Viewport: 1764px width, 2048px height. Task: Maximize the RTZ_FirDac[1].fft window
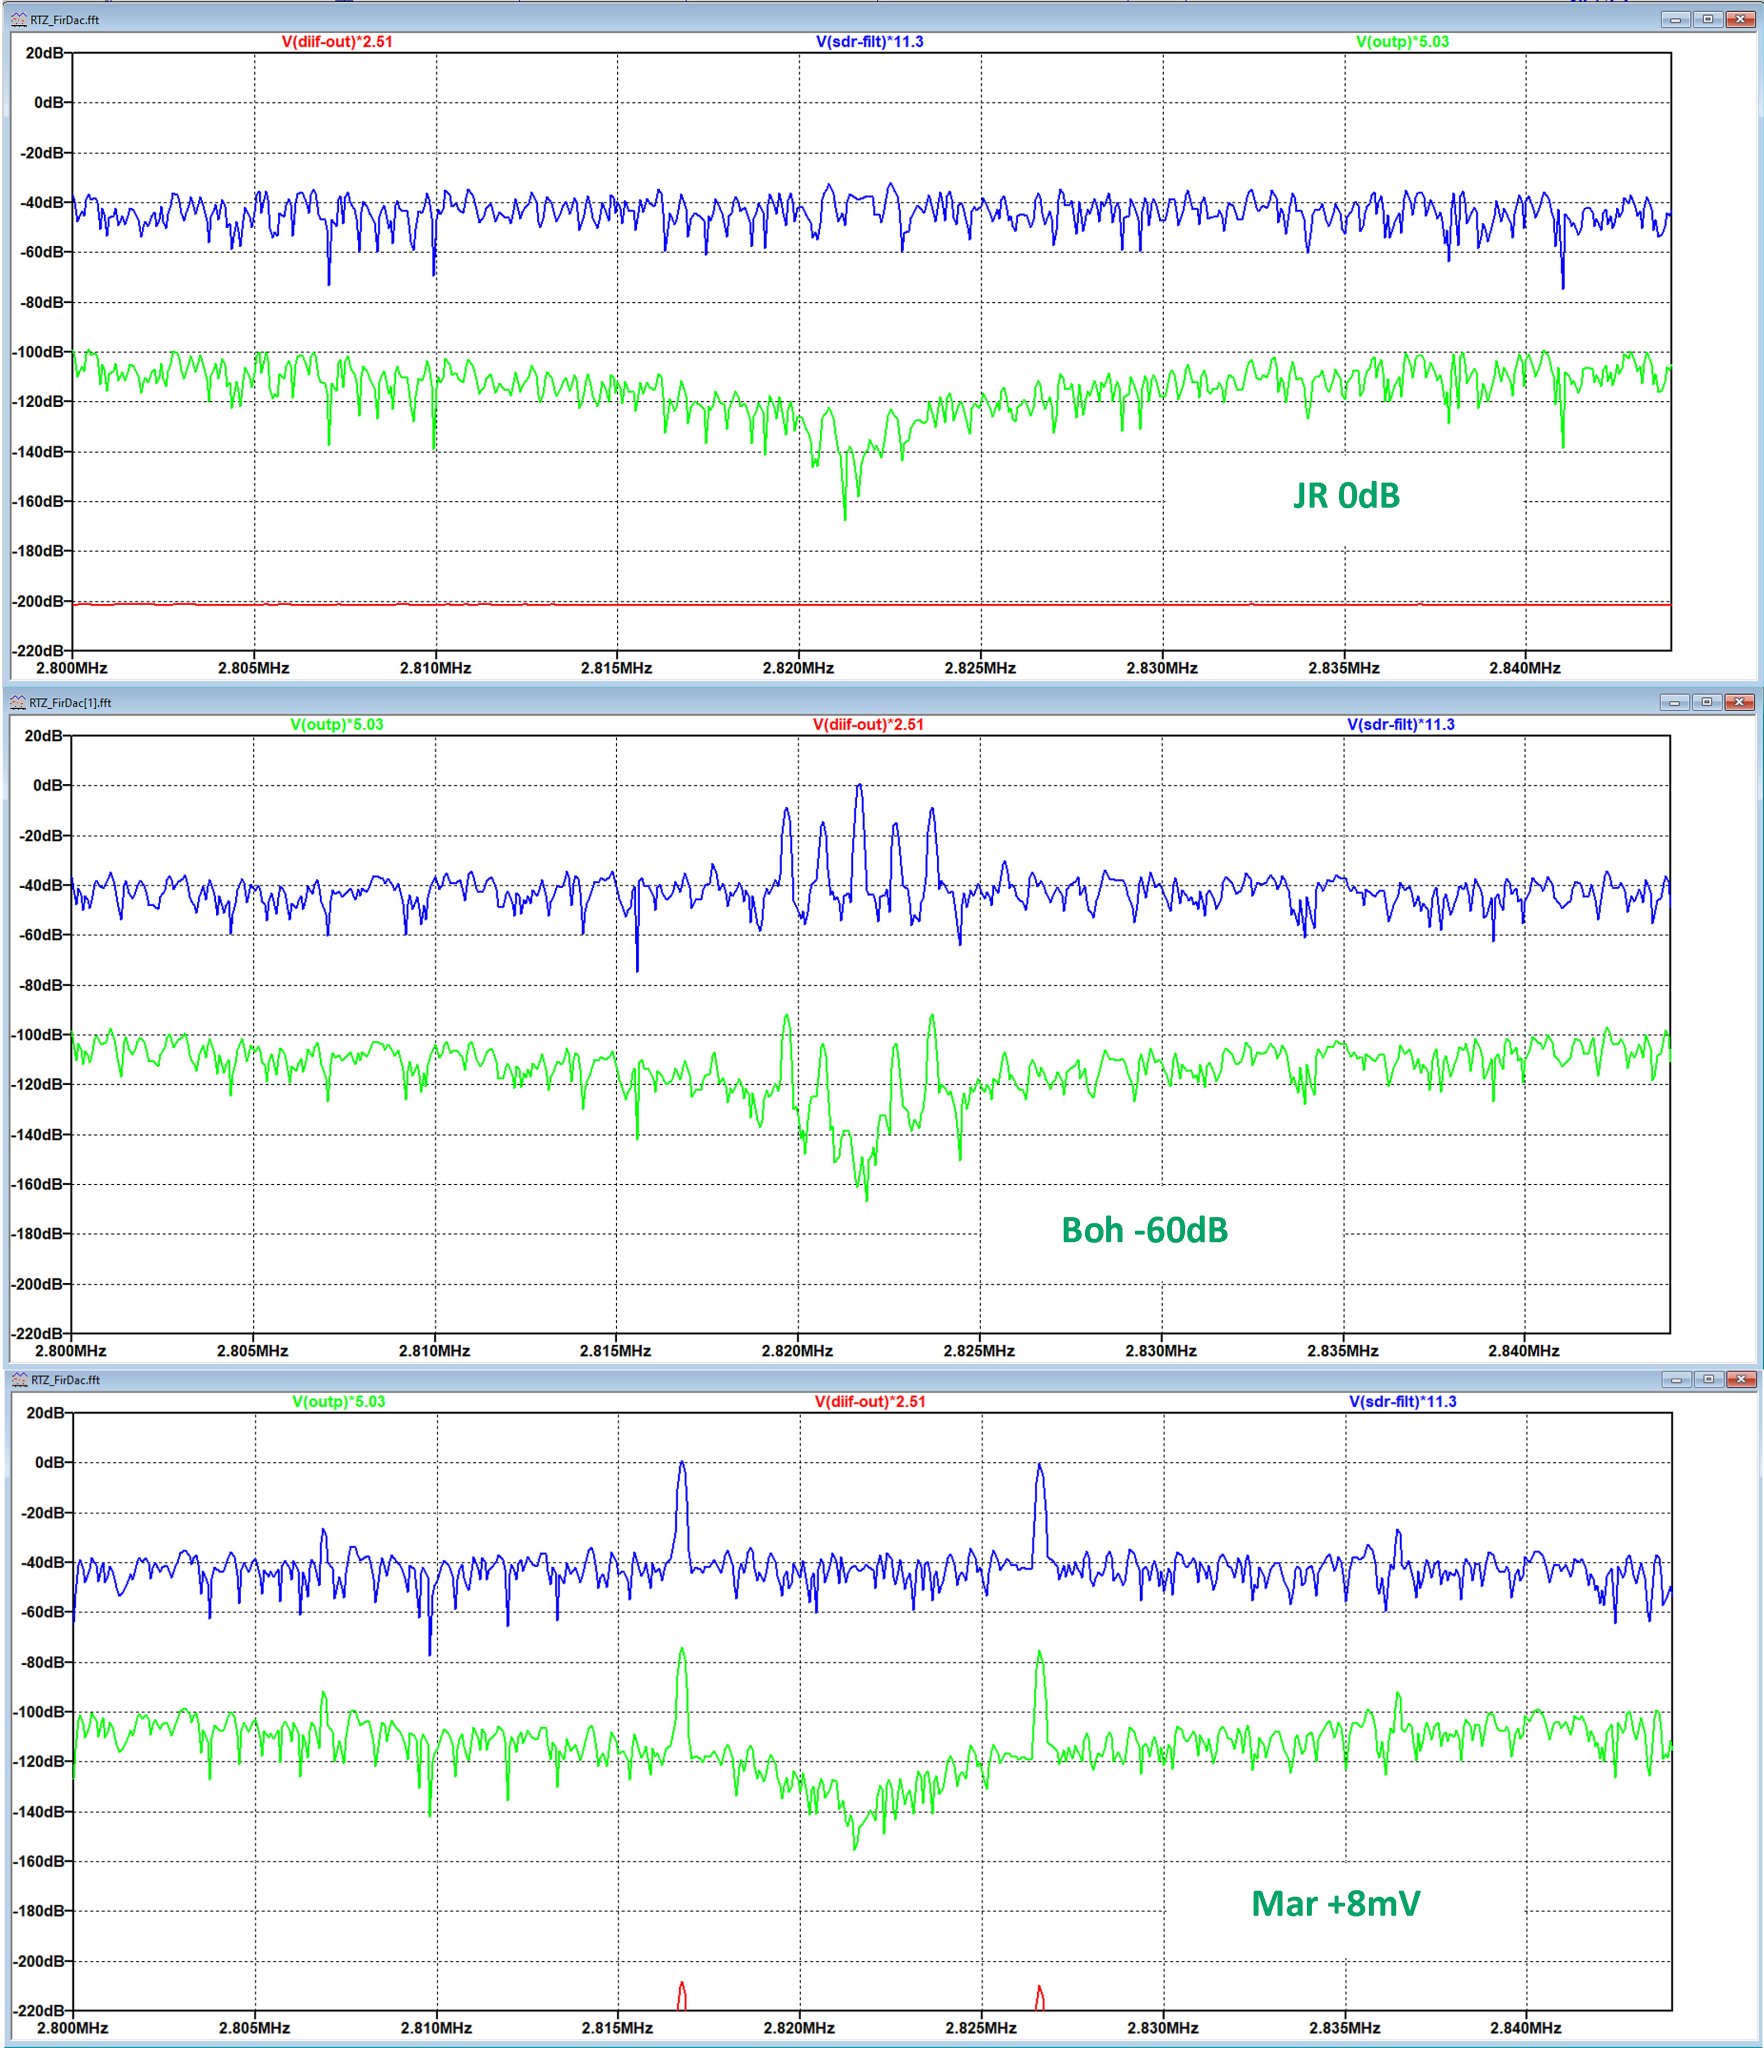[1708, 702]
